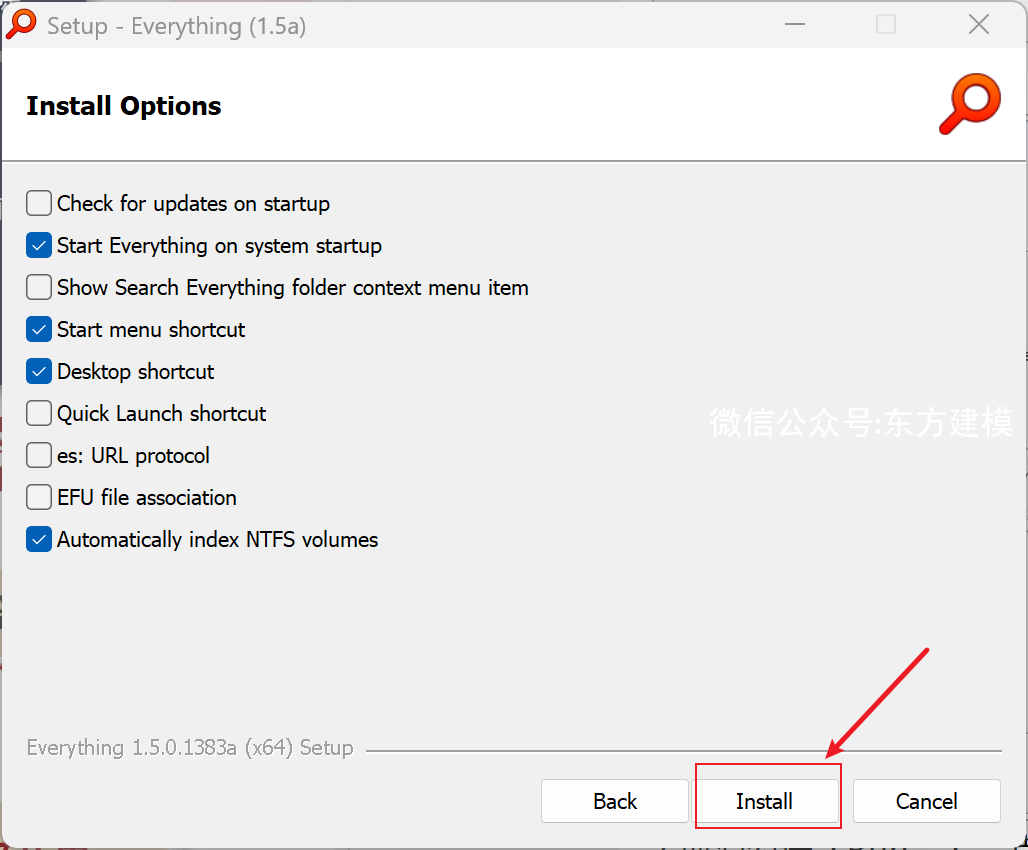Click Everything 1.5.0.1383a (x64) Setup text

point(190,747)
